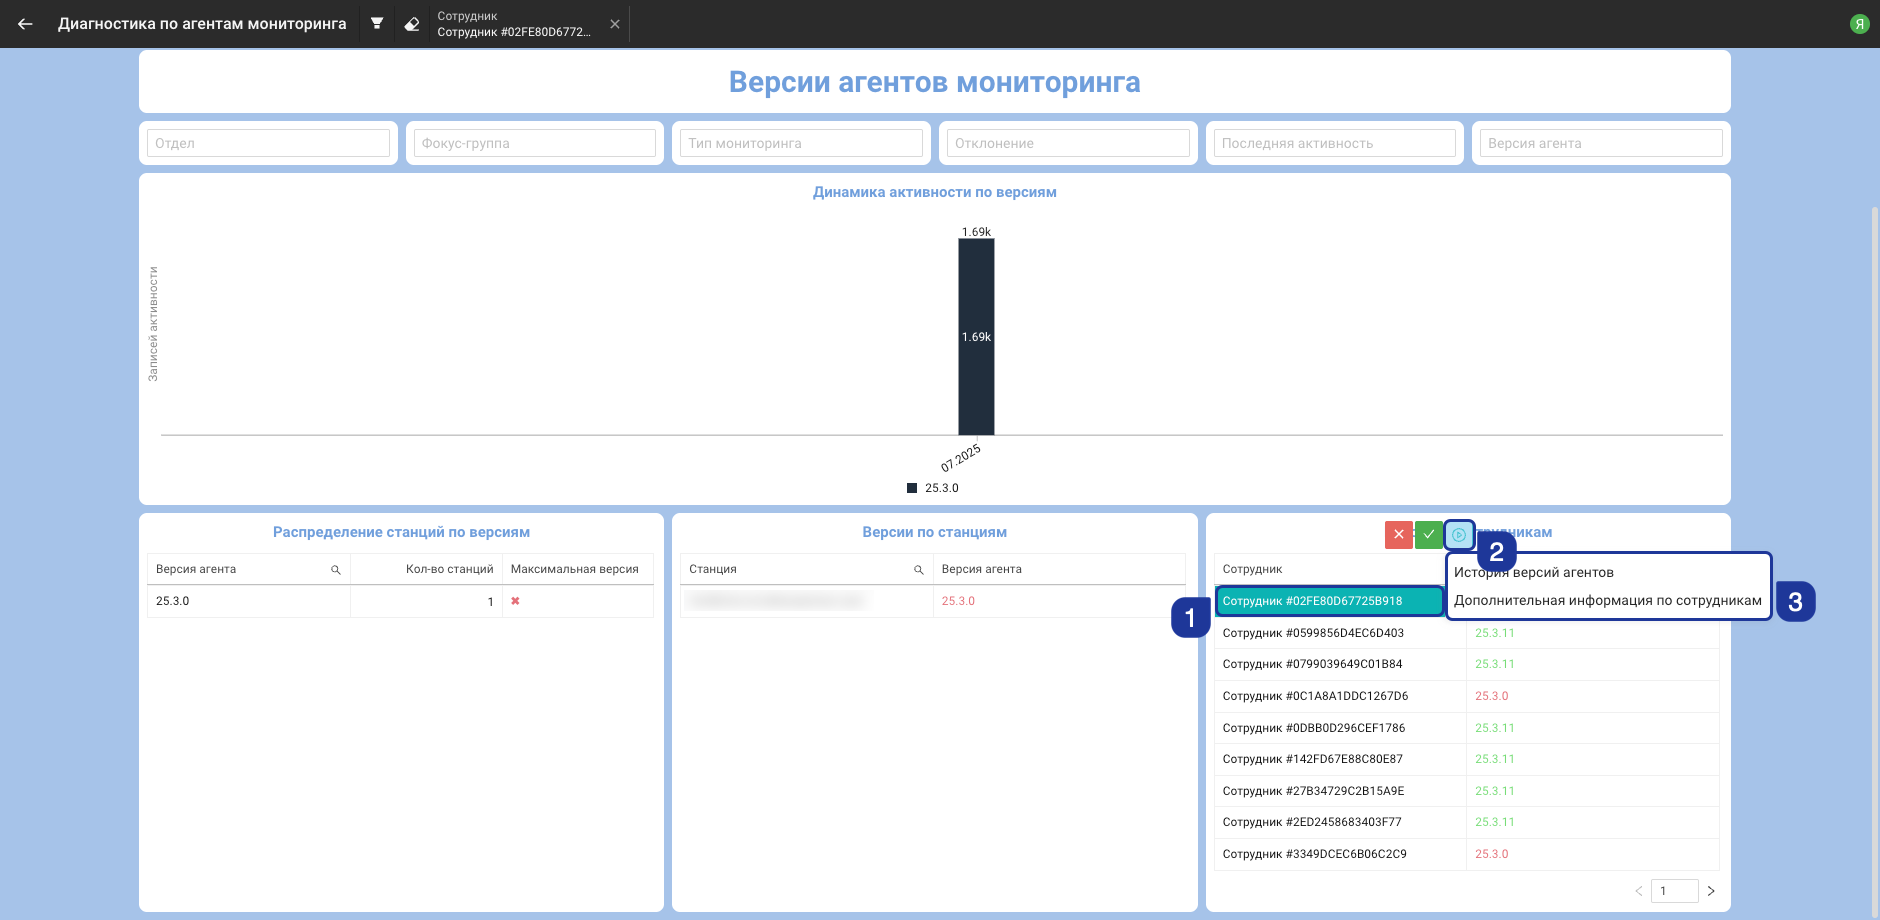The image size is (1880, 920).
Task: Click the page number input field
Action: [1674, 891]
